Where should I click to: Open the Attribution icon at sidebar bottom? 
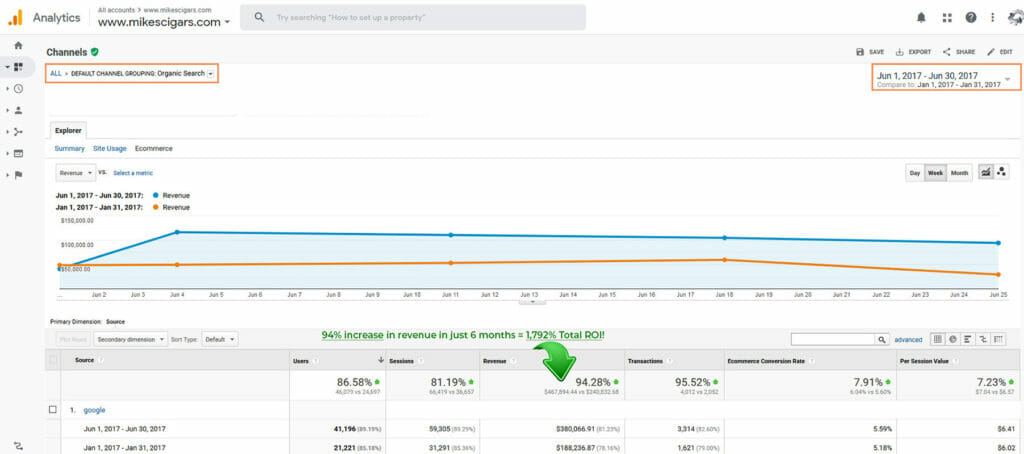(x=18, y=446)
